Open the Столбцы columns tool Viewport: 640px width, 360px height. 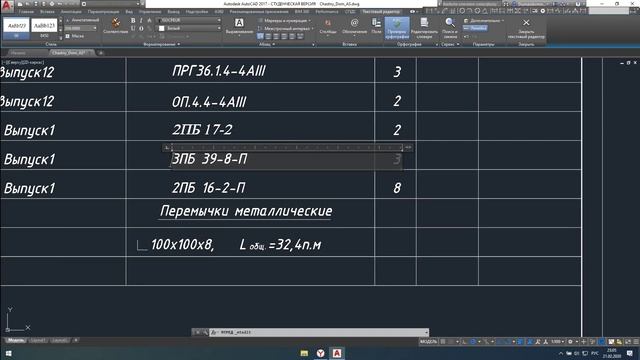(x=328, y=26)
